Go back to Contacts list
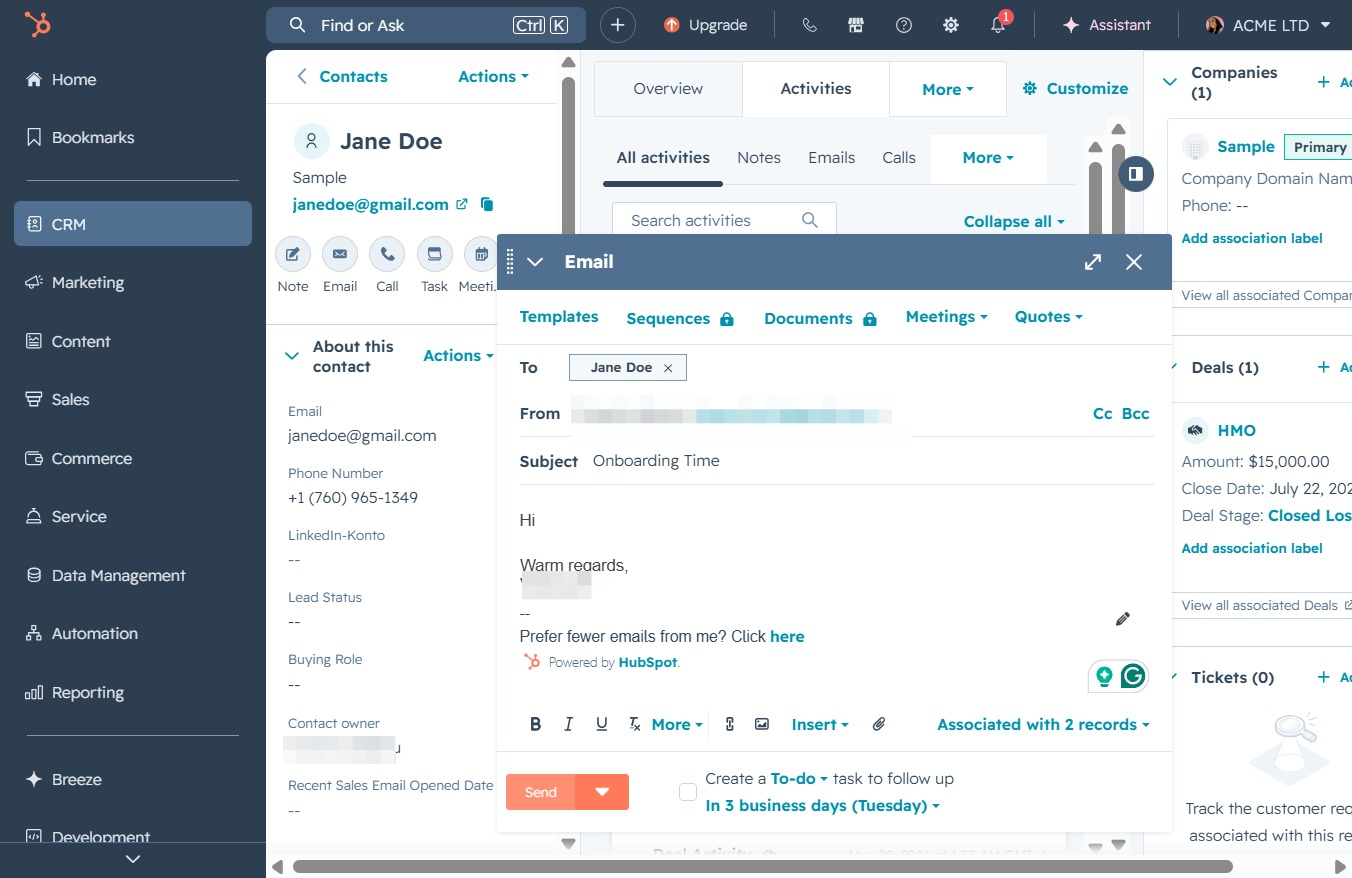 tap(341, 77)
